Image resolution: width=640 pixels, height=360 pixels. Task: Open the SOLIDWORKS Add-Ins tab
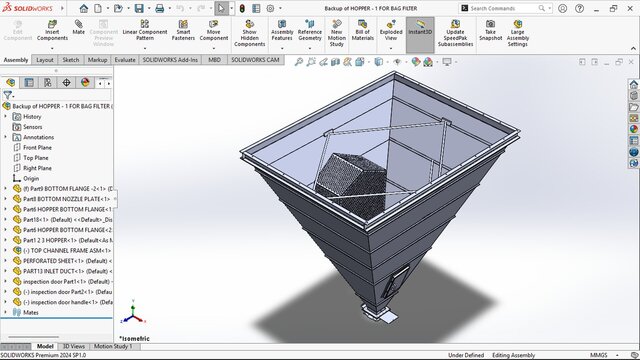click(170, 60)
